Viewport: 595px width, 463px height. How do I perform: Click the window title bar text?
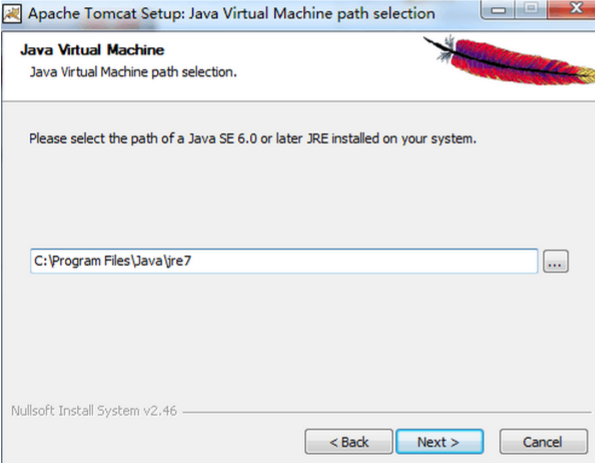point(231,14)
